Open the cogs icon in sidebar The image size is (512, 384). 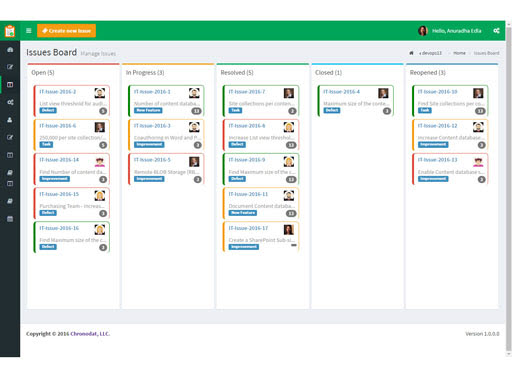tap(10, 102)
